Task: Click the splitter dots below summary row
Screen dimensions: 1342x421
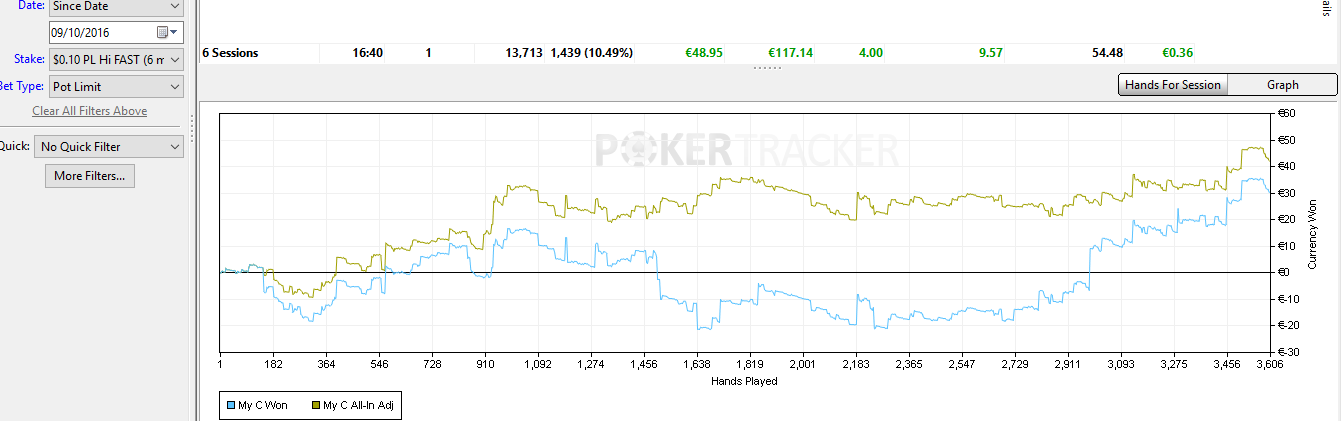Action: pos(767,68)
